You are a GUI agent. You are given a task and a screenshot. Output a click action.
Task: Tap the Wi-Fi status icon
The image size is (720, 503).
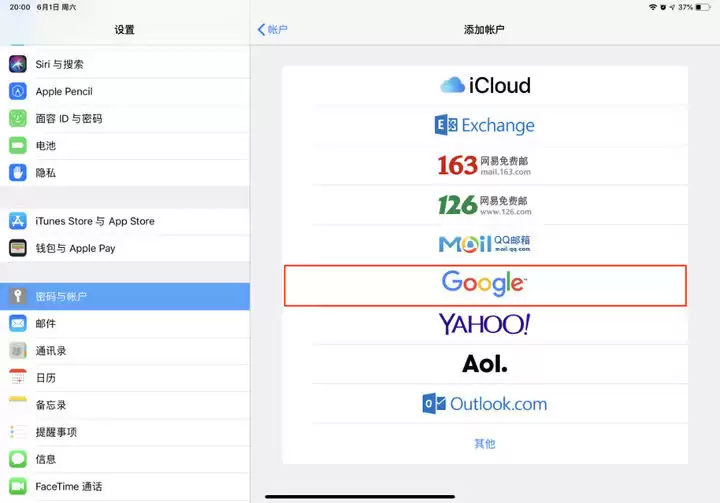click(652, 7)
